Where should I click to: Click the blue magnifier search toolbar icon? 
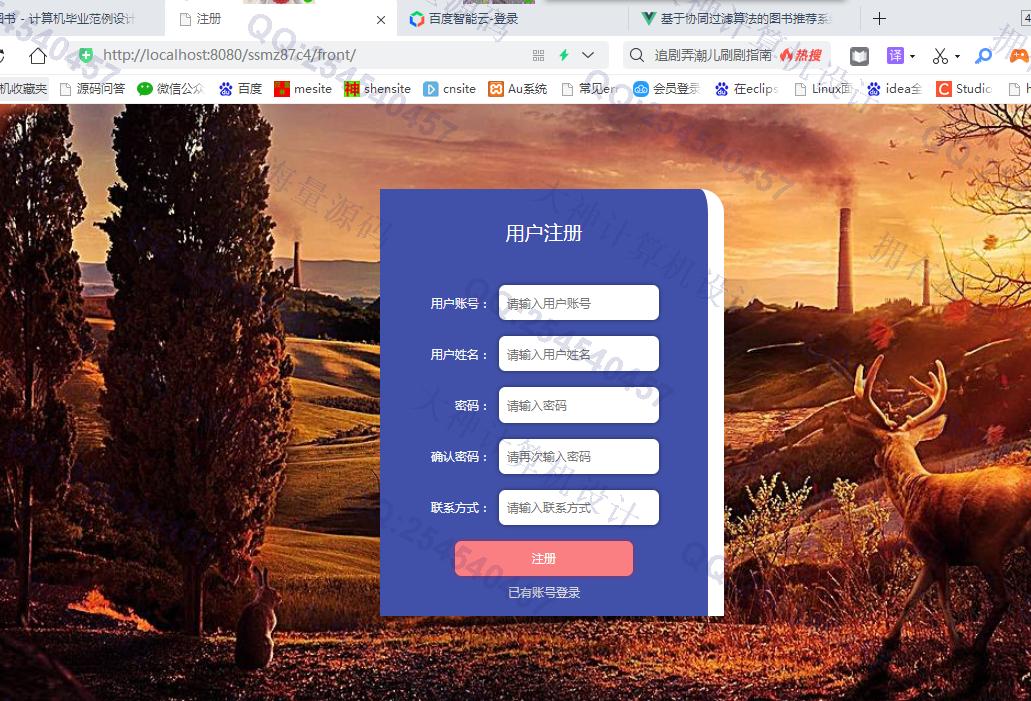point(984,56)
